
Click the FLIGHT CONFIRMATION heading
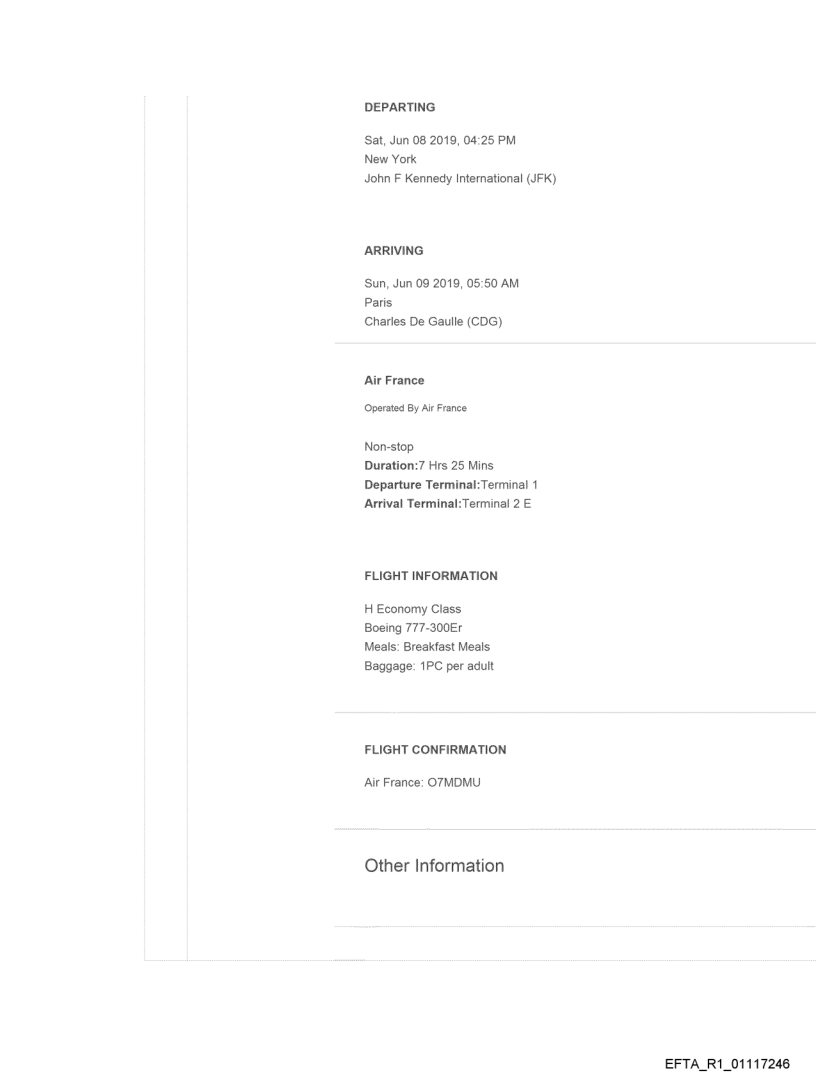pos(435,749)
